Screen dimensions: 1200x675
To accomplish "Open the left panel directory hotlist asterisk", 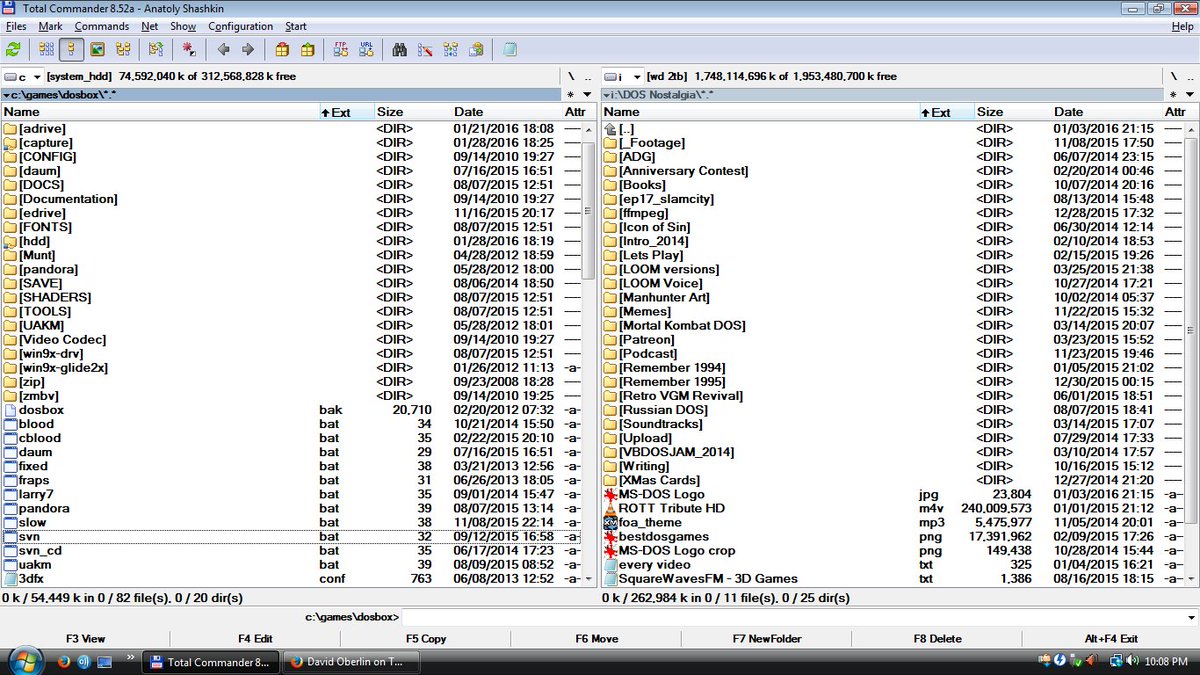I will 573,94.
